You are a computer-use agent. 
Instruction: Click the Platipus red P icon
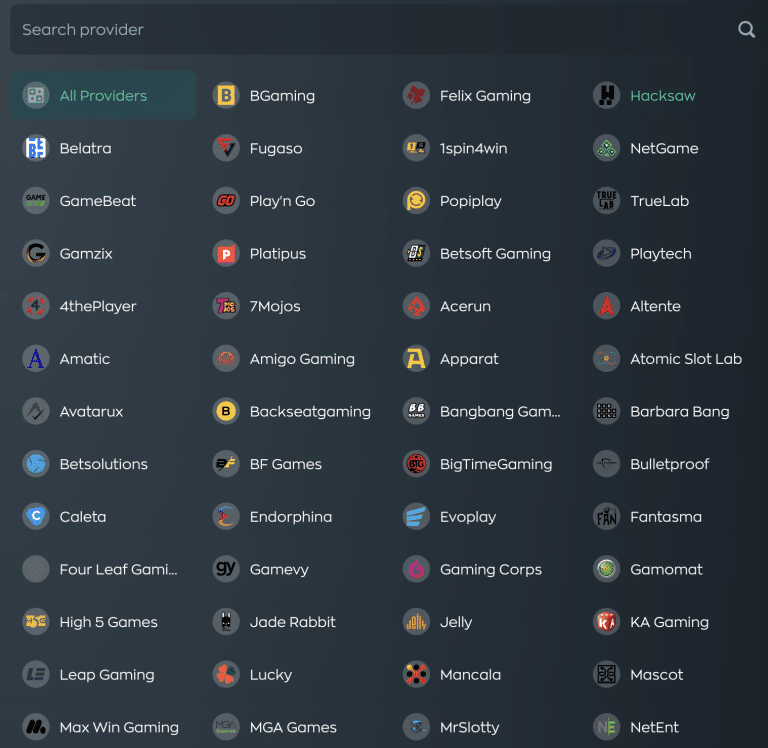point(226,253)
